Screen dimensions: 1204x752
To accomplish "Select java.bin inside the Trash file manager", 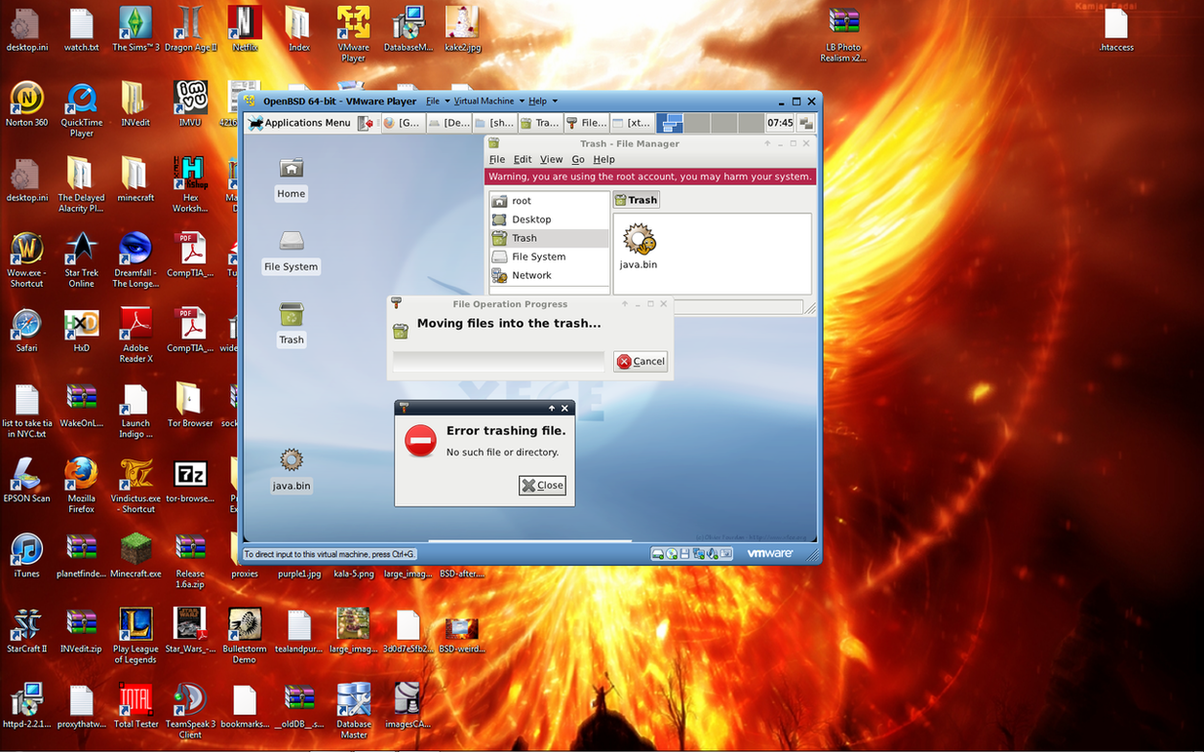I will pyautogui.click(x=638, y=247).
